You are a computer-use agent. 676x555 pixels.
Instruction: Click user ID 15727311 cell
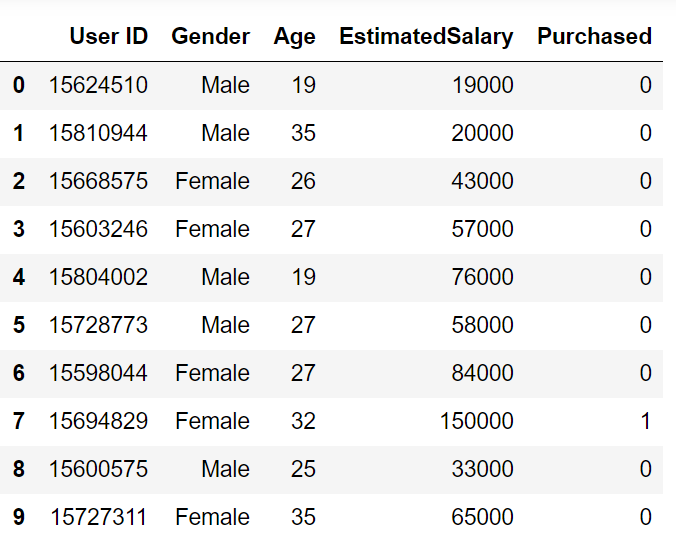(98, 517)
